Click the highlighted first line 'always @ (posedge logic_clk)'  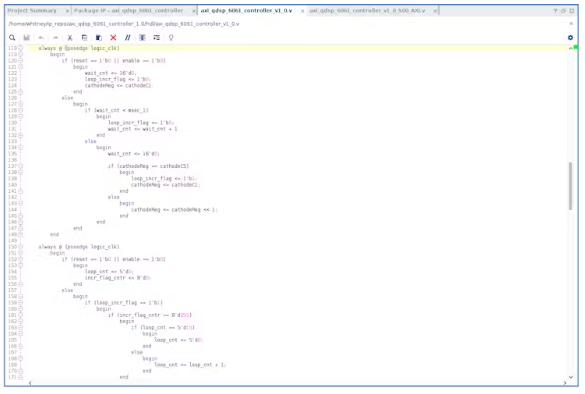[79, 48]
